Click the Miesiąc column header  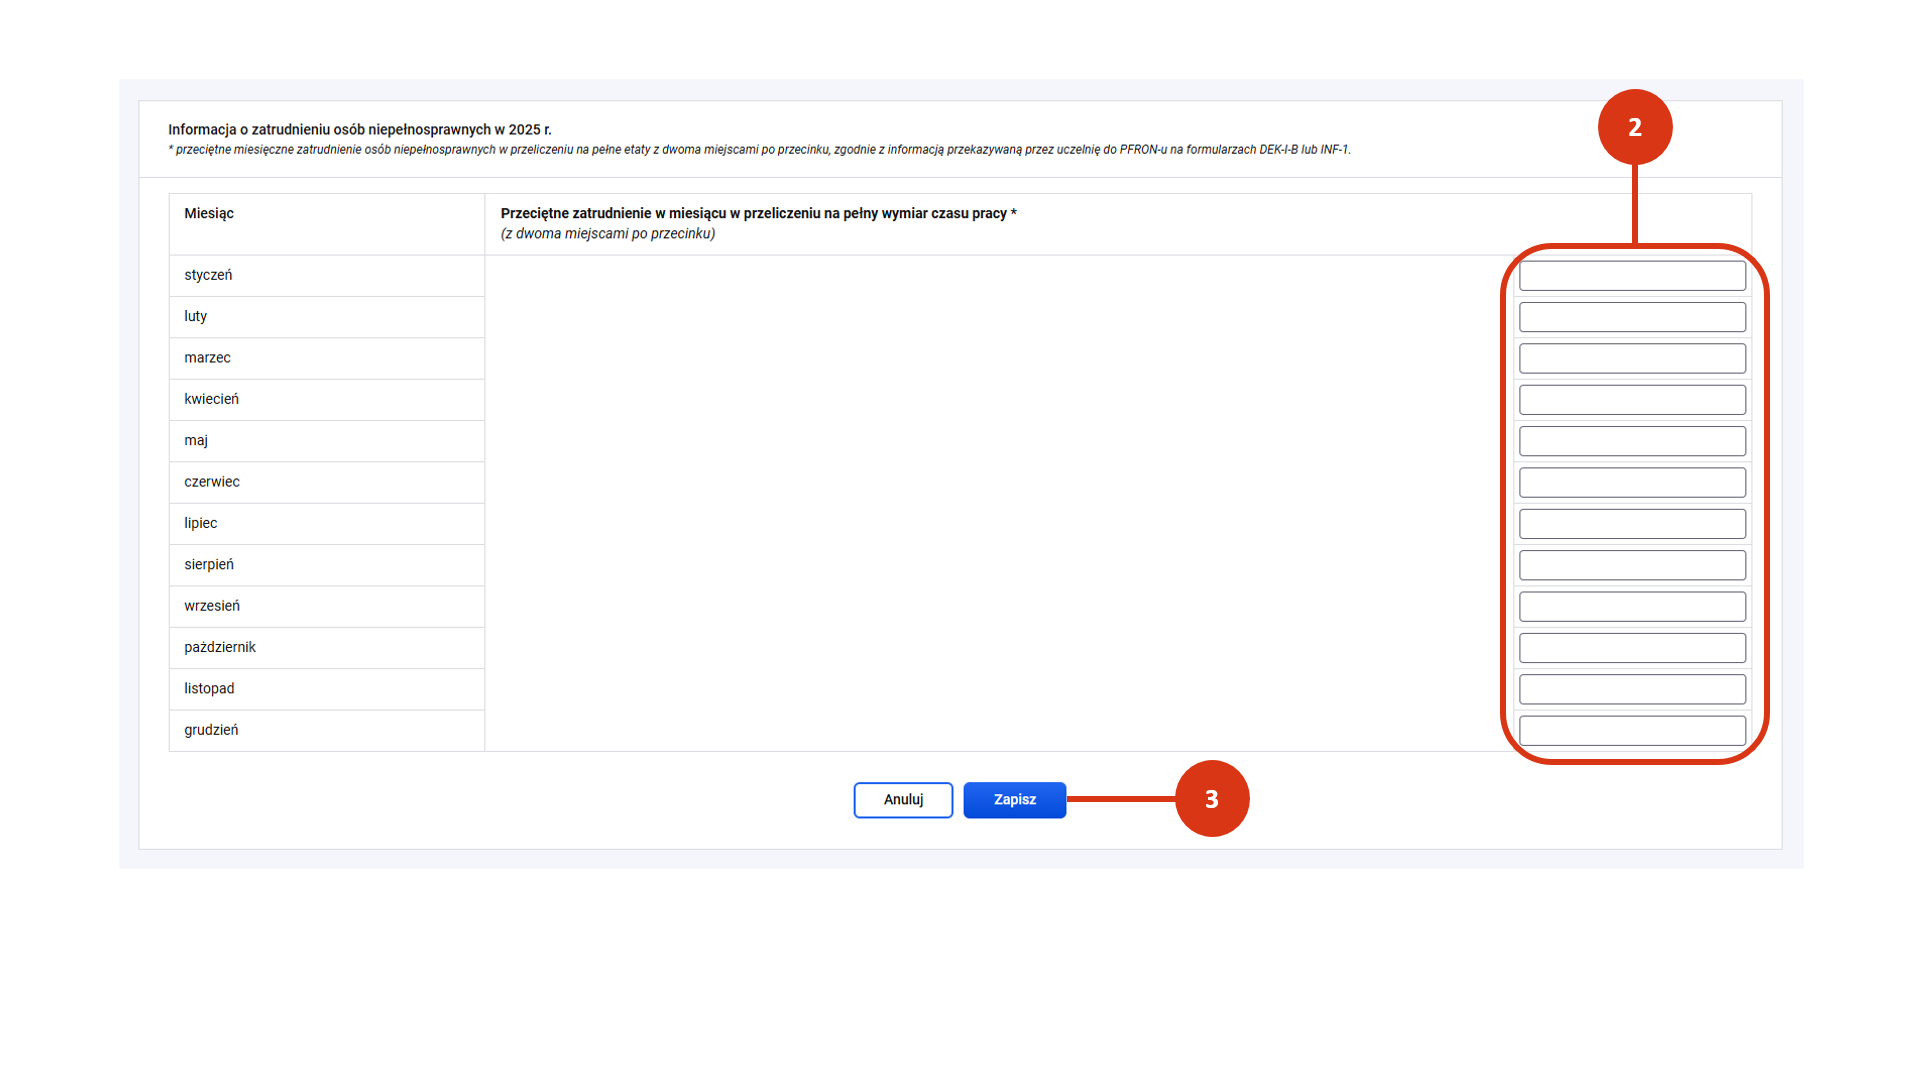point(209,213)
